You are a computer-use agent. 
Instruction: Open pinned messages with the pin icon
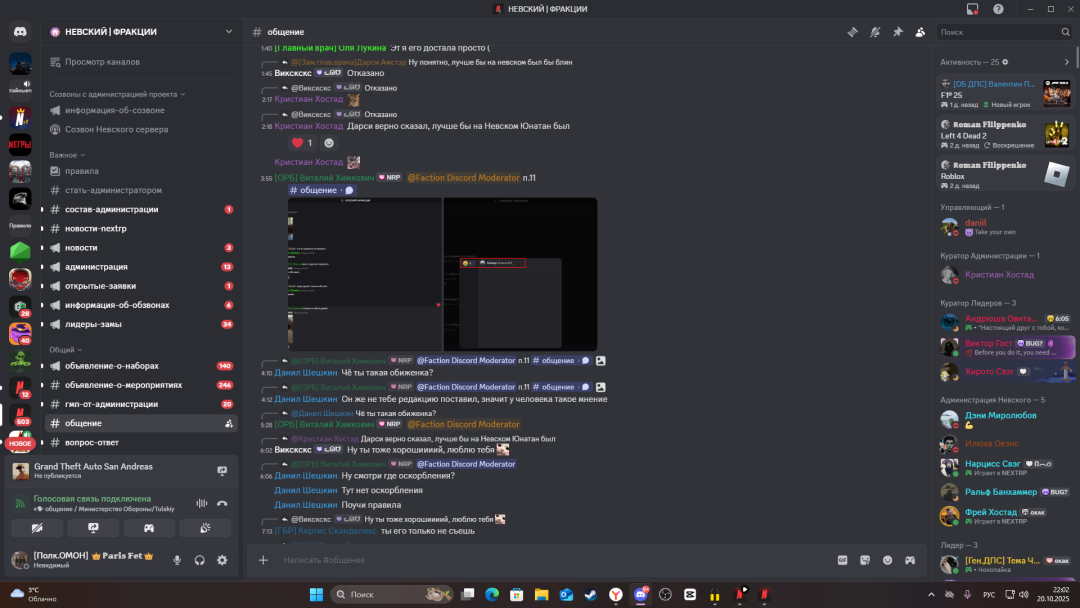pos(897,32)
